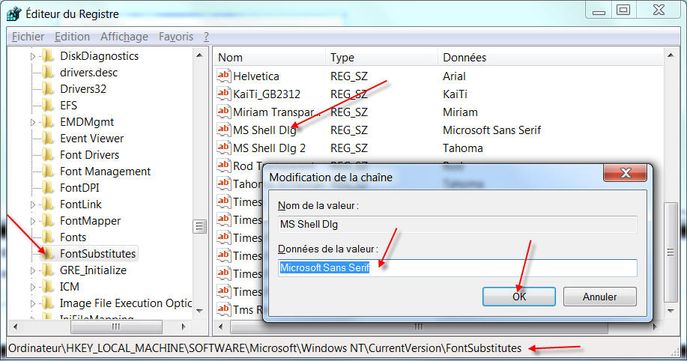Image resolution: width=687 pixels, height=361 pixels.
Task: Select the Helvetica value name
Action: coord(256,76)
